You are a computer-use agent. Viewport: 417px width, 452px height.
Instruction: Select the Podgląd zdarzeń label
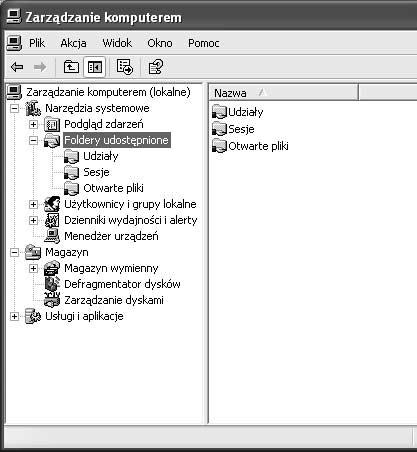pos(104,124)
